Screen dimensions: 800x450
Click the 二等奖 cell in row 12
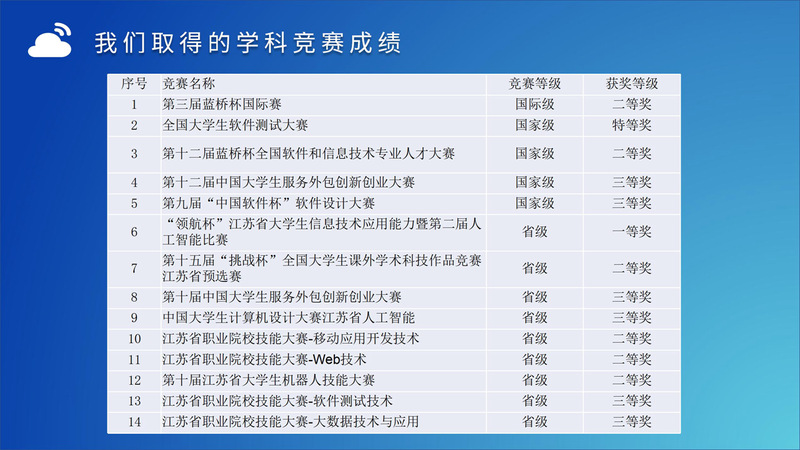click(x=632, y=381)
